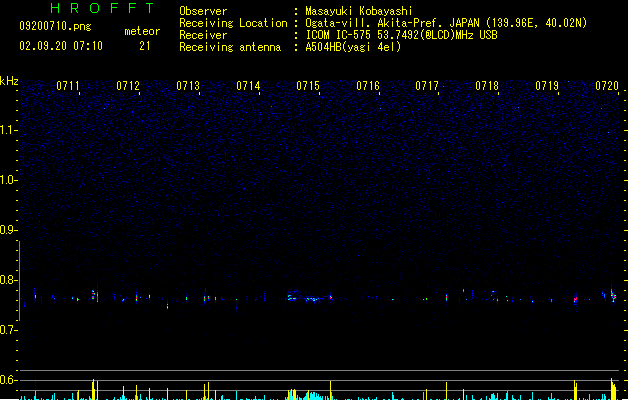Click the 0715 time marker
Screen dimensions: 629x400
coord(308,86)
